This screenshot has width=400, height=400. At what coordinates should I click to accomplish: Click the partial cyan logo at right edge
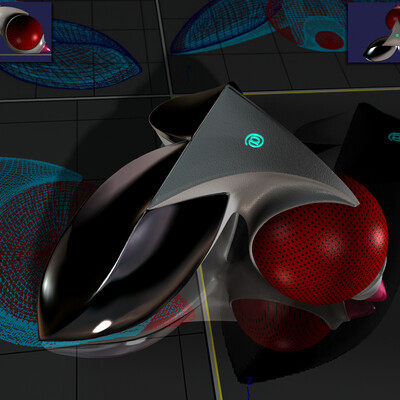click(x=394, y=137)
